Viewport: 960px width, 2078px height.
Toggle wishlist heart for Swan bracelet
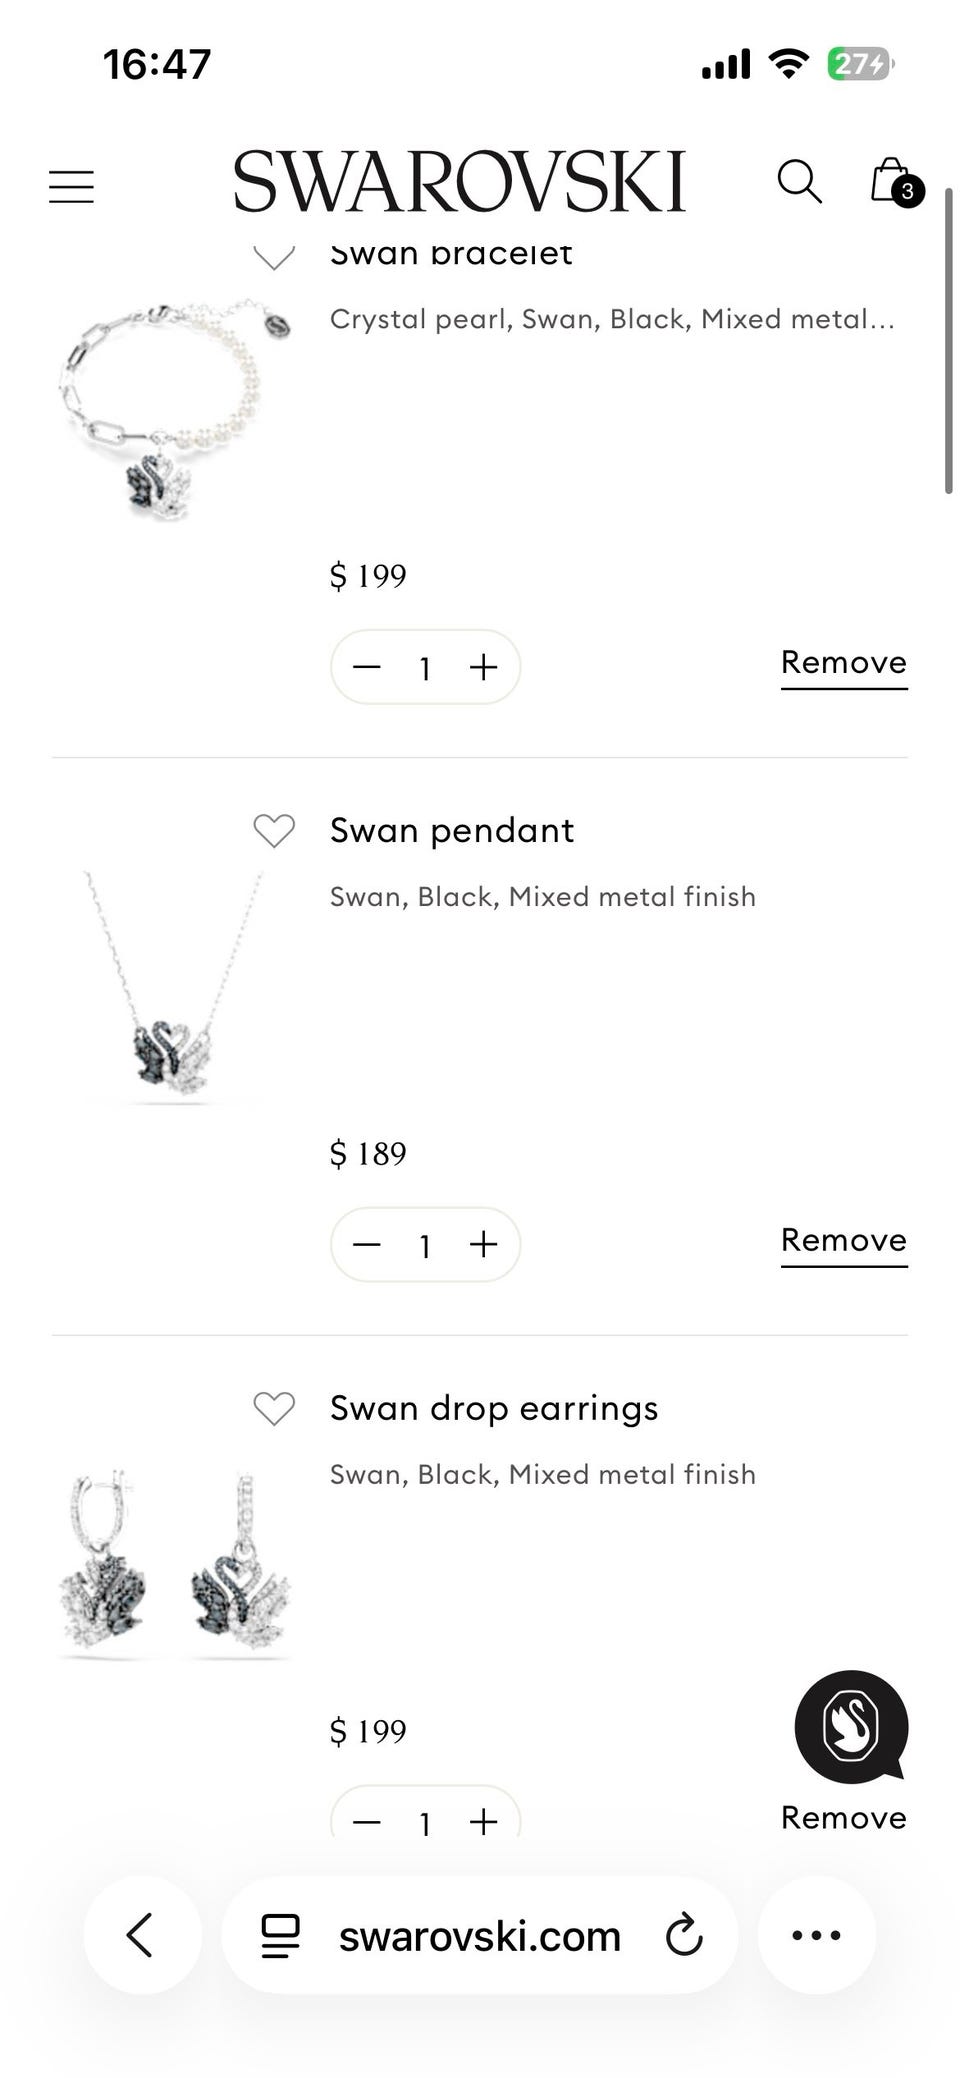coord(274,257)
